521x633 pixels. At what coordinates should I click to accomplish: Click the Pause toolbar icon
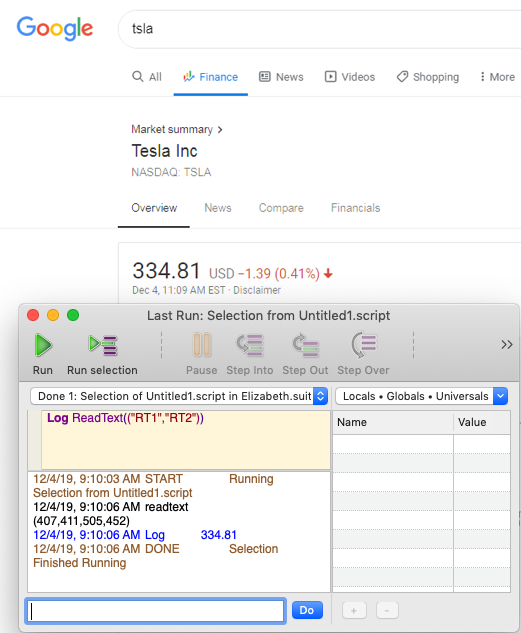201,345
